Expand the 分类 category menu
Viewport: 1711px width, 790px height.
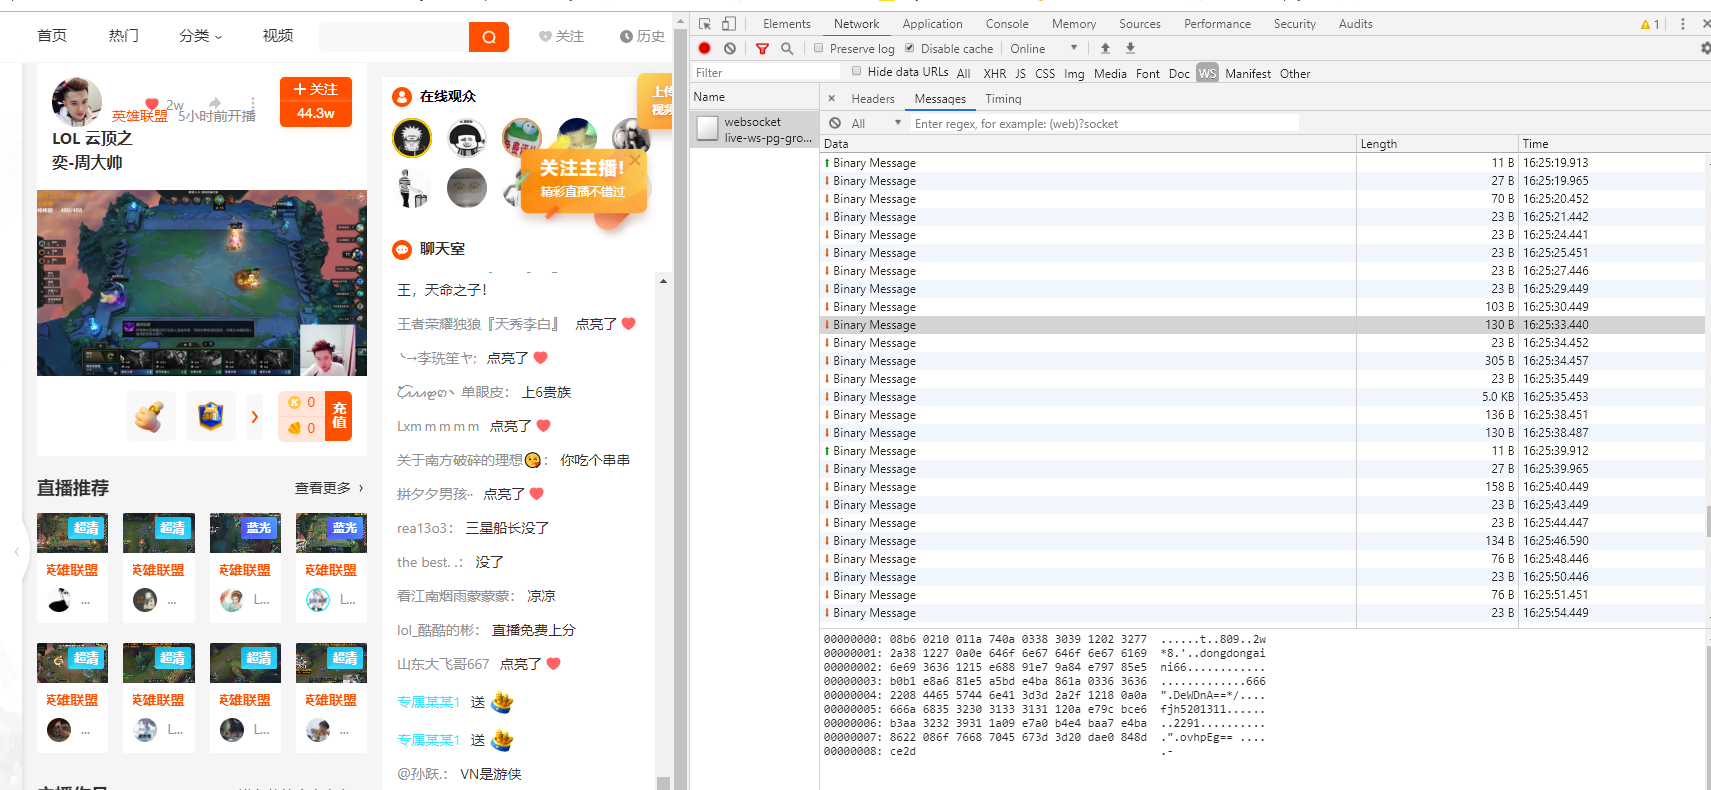coord(200,36)
